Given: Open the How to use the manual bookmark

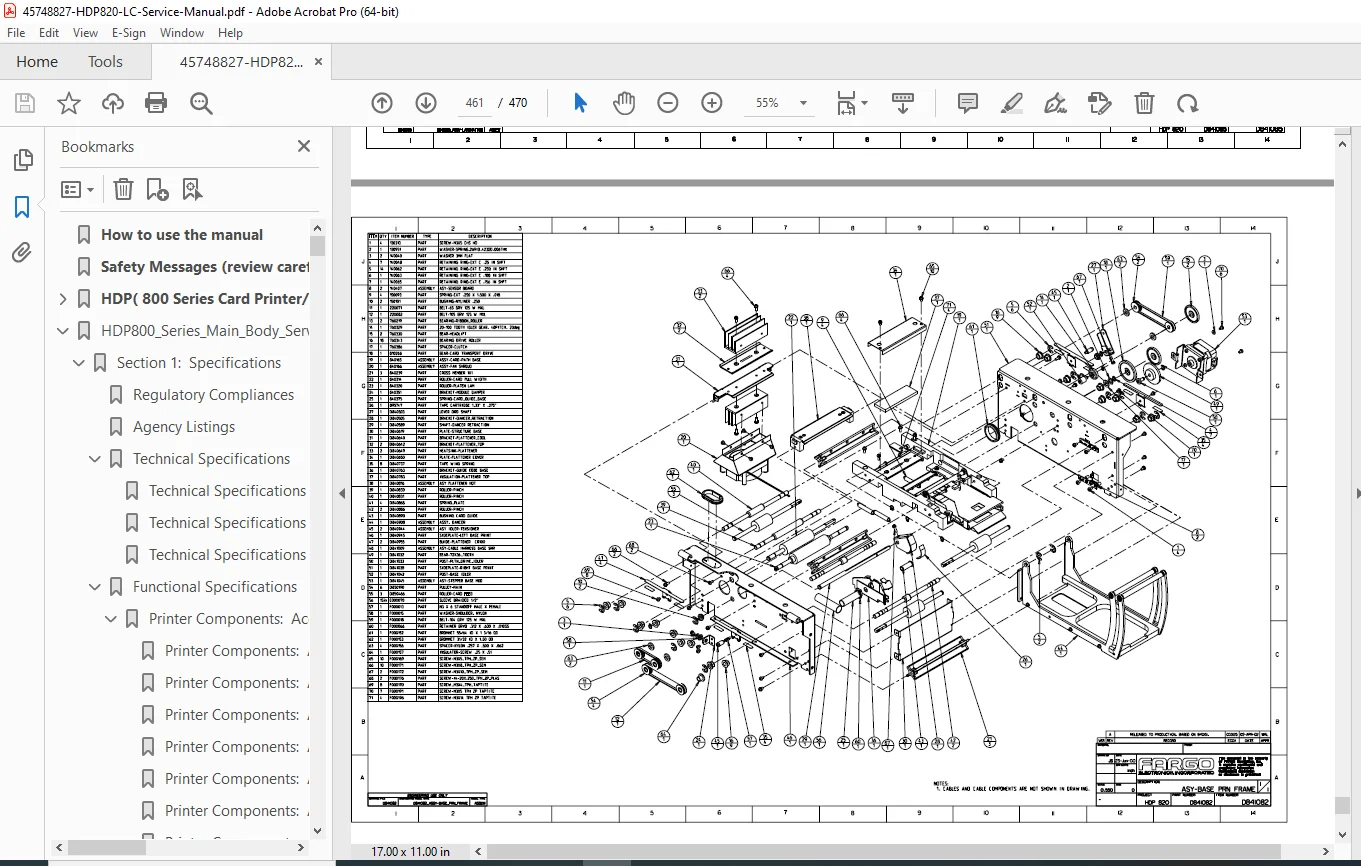Looking at the screenshot, I should [182, 235].
